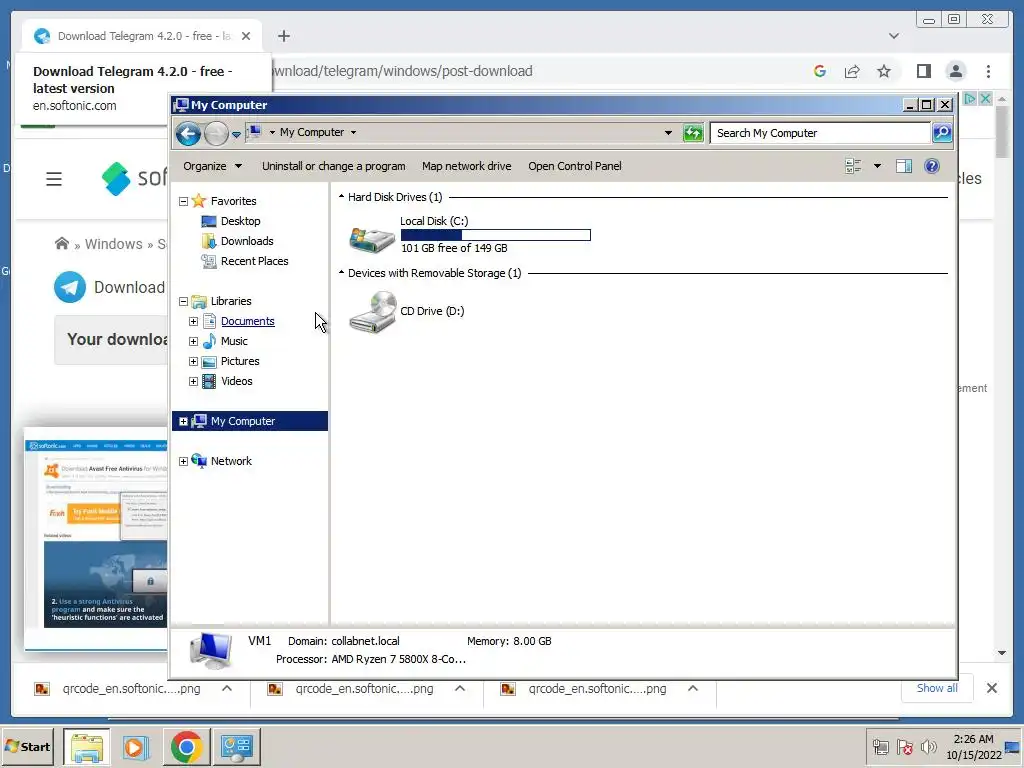Viewport: 1024px width, 768px height.
Task: Click the blue Help question icon
Action: [x=932, y=166]
